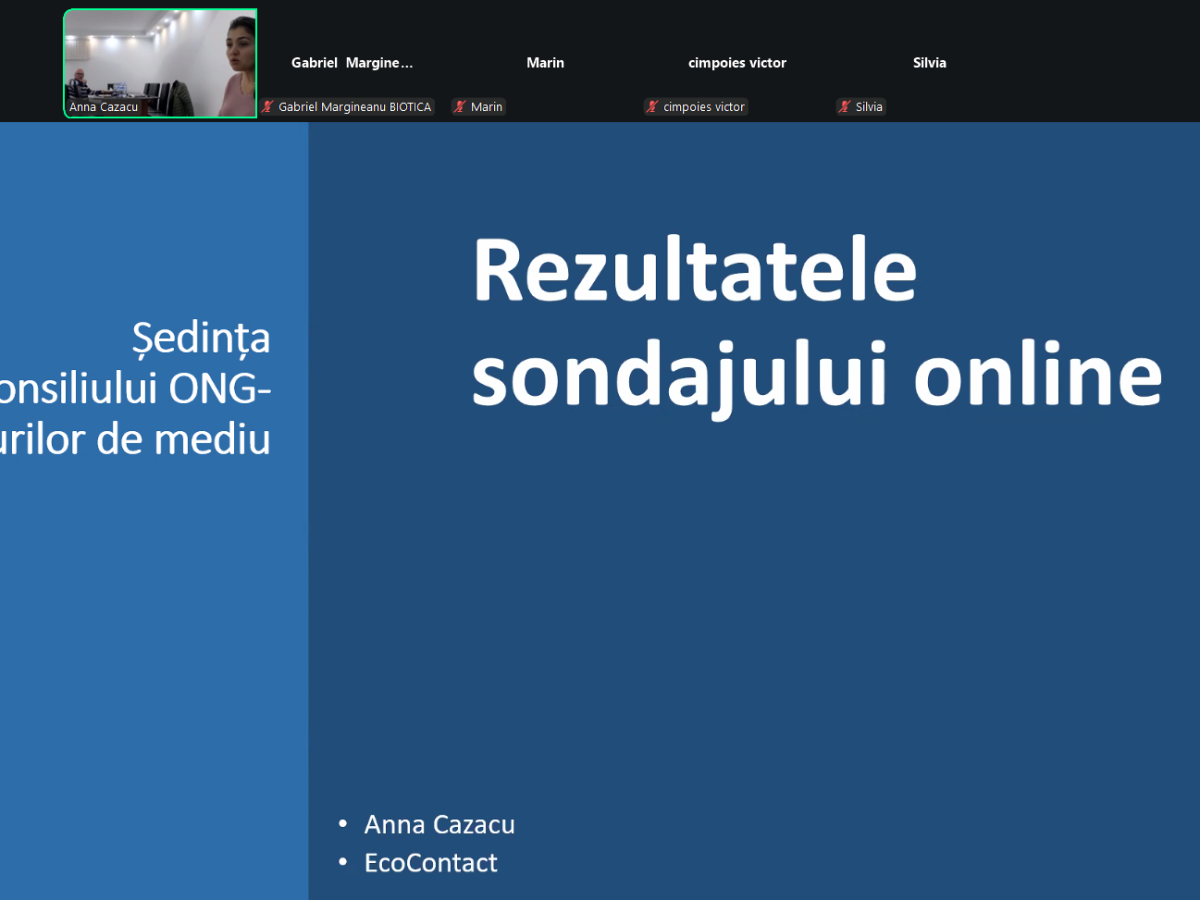Select Marin's participant tile name
The width and height of the screenshot is (1200, 900).
(545, 63)
